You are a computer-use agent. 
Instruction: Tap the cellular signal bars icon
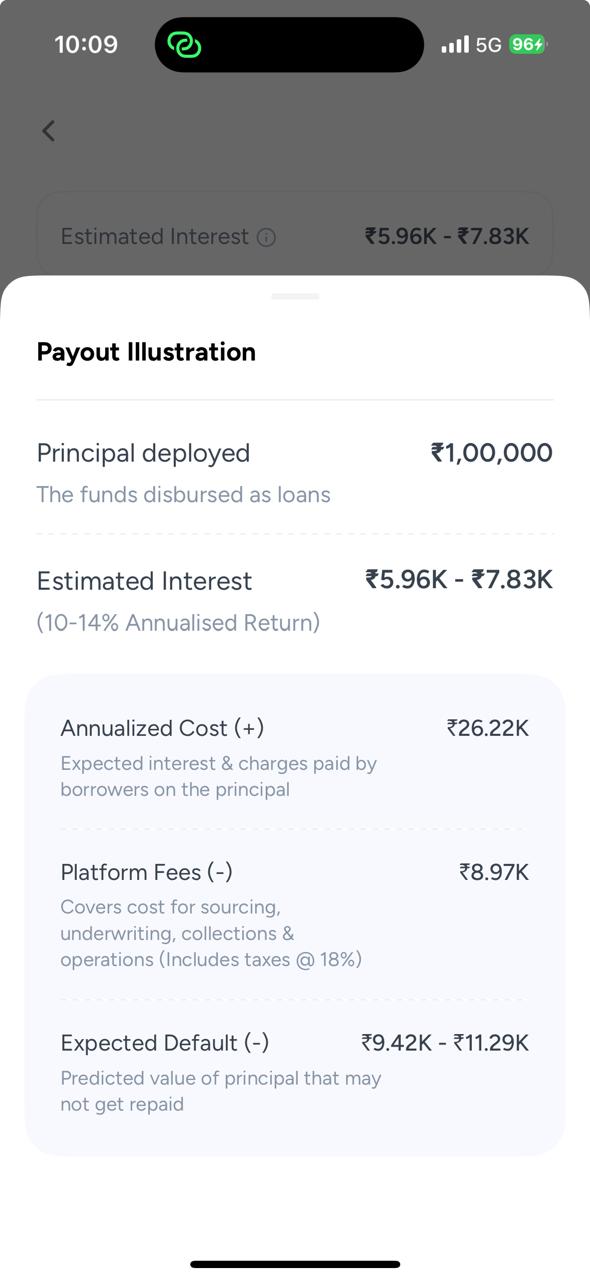pyautogui.click(x=455, y=44)
